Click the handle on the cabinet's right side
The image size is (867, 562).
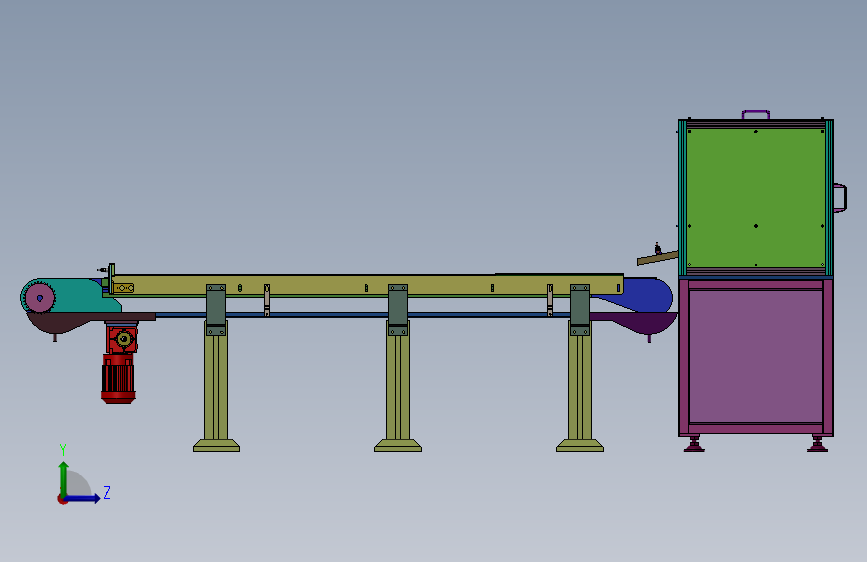(x=840, y=197)
